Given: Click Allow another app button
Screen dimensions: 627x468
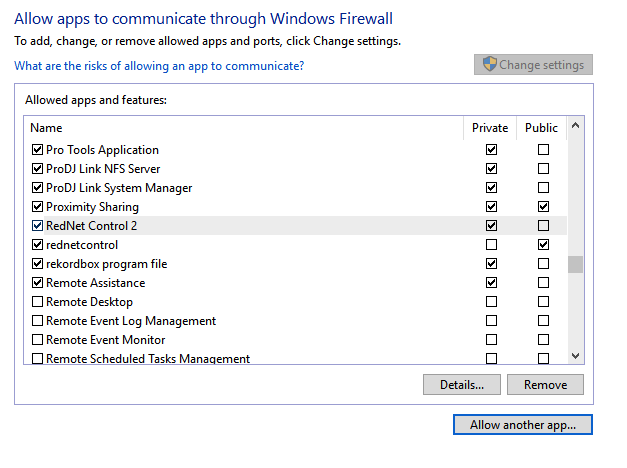Looking at the screenshot, I should click(x=523, y=424).
